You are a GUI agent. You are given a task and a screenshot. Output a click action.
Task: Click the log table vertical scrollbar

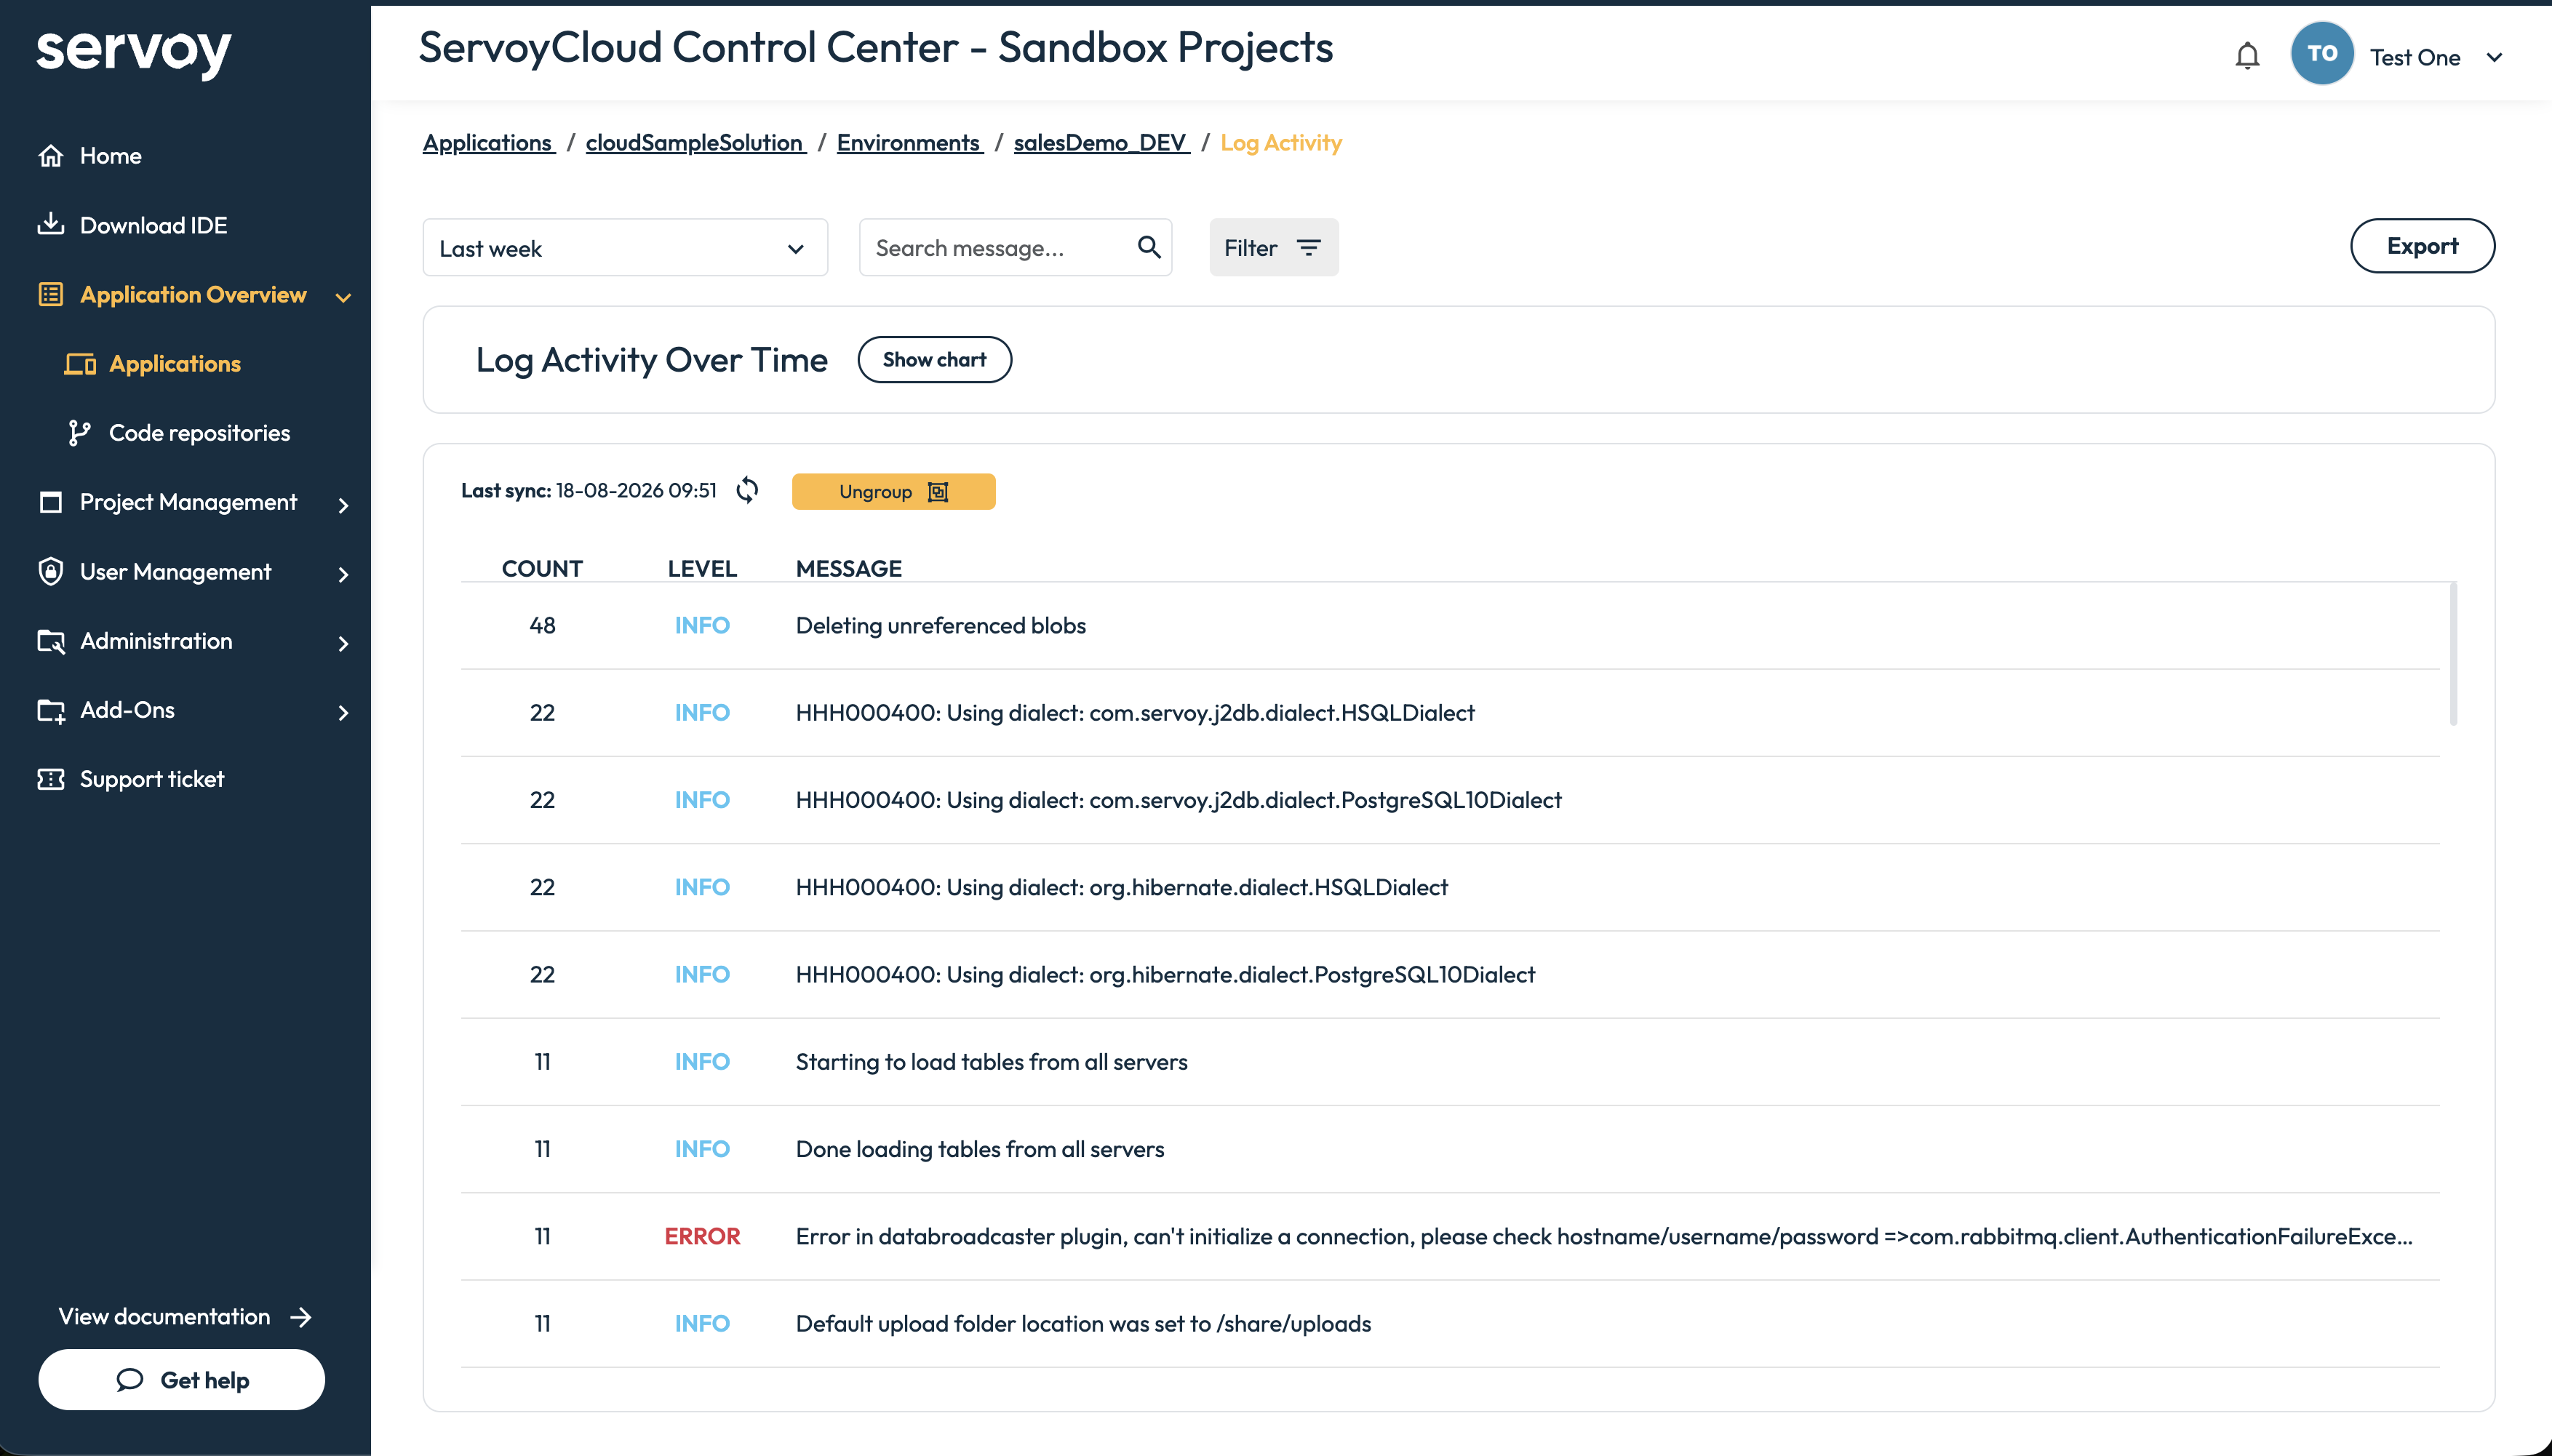[2453, 654]
